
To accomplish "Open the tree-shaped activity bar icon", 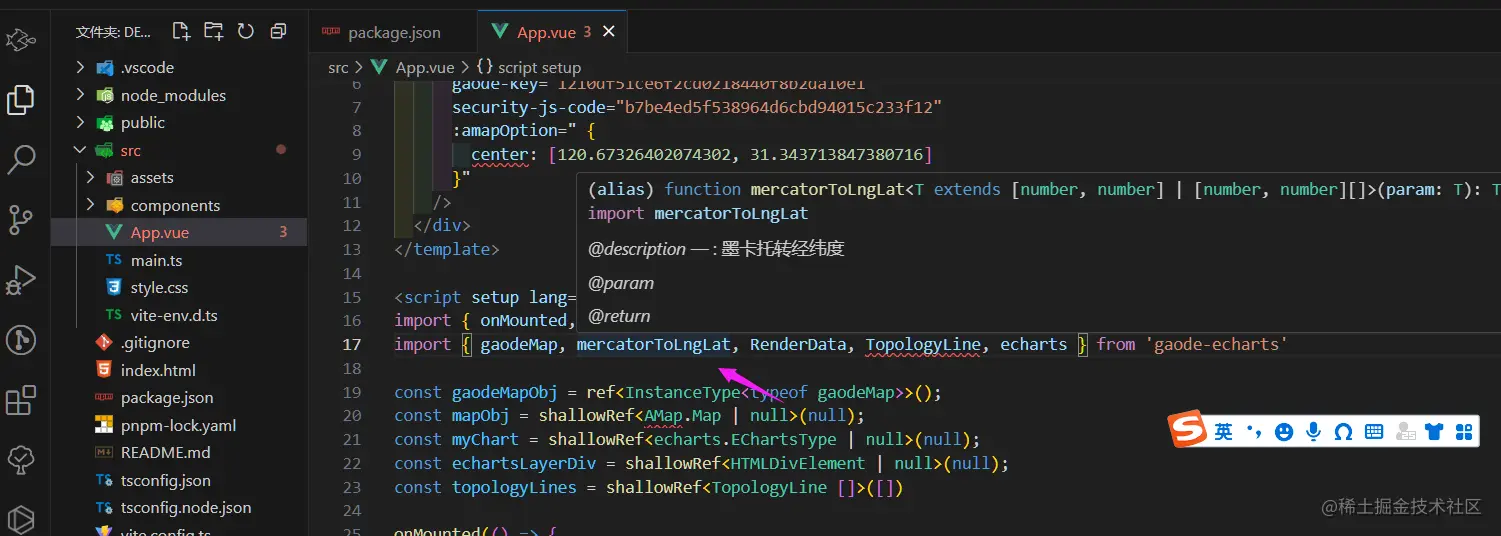I will click(21, 460).
